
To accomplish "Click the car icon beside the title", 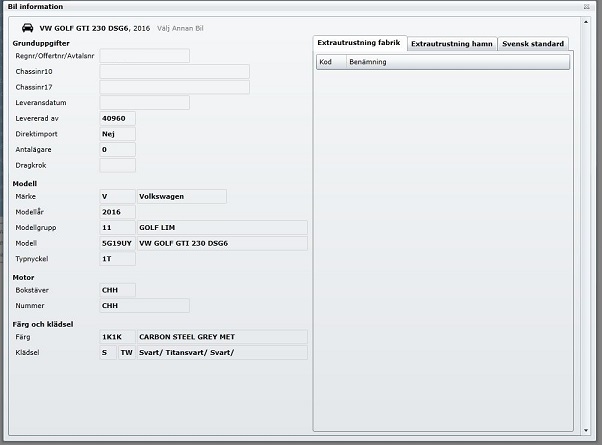I will [25, 29].
